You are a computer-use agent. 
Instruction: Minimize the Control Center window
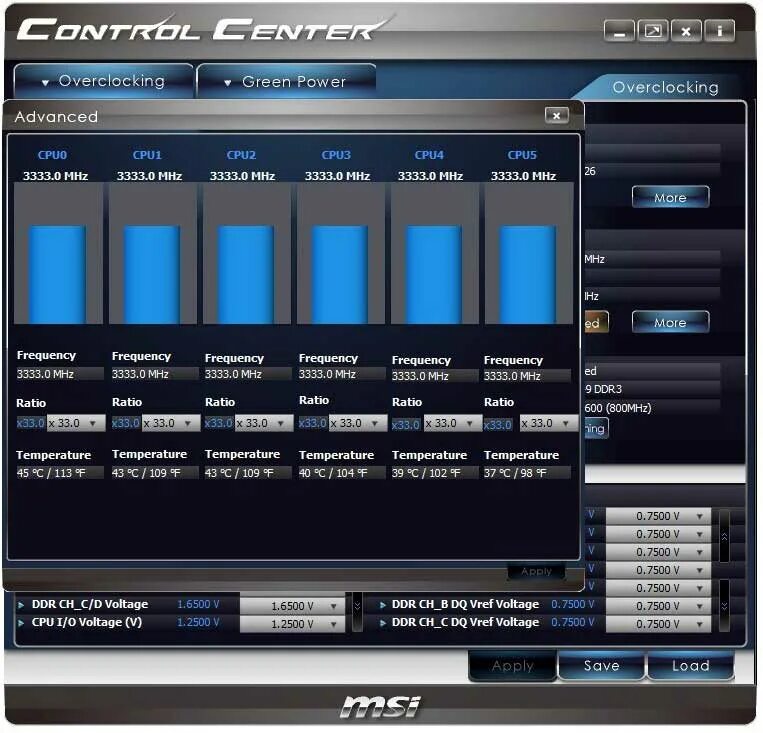click(x=619, y=32)
